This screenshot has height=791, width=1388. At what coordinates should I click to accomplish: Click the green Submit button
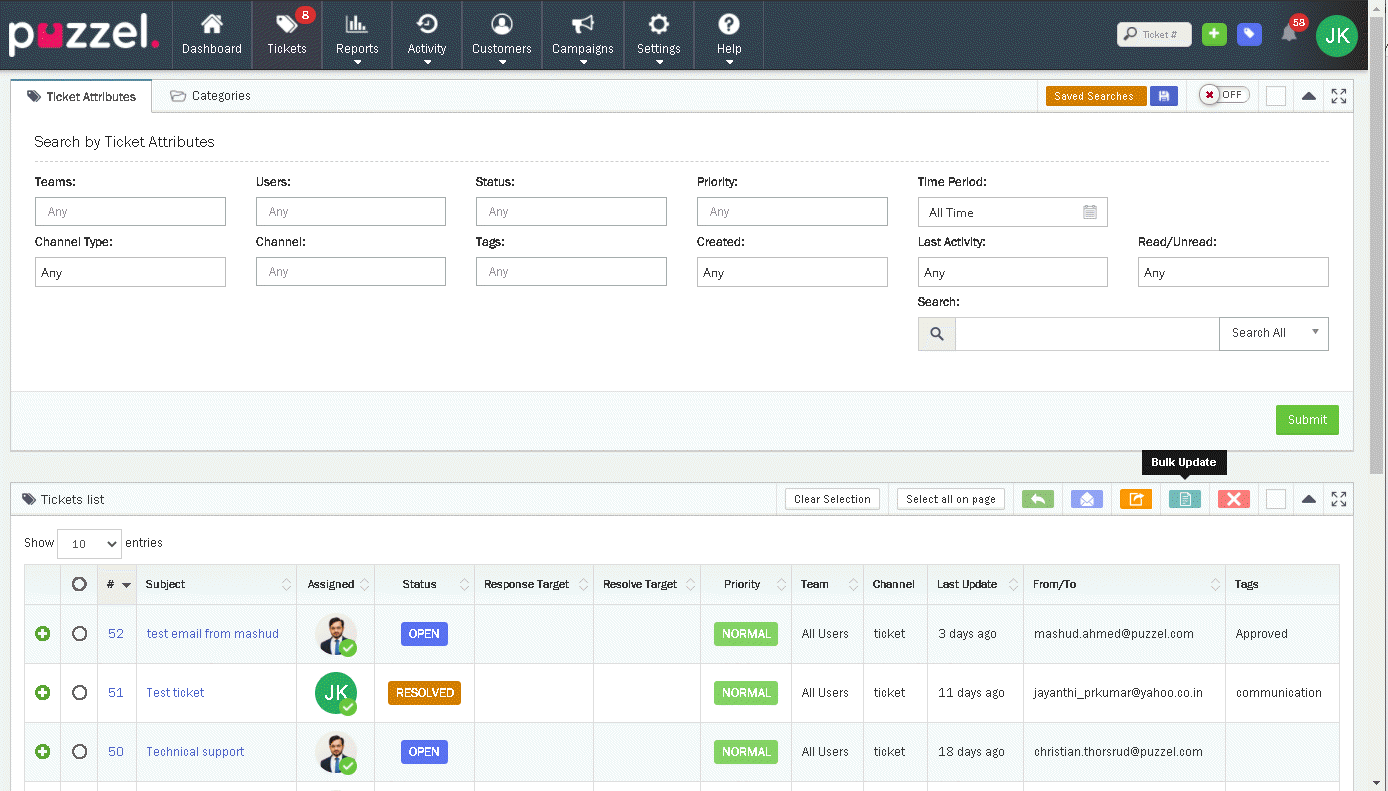tap(1306, 420)
